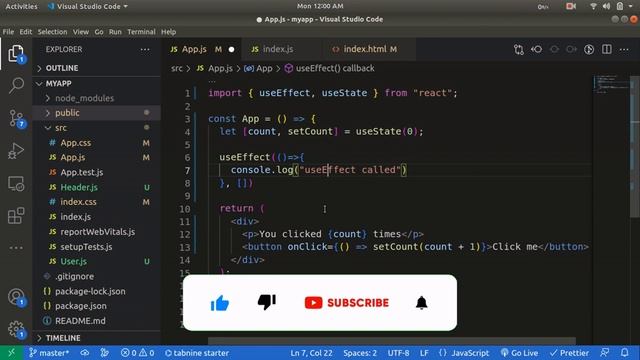Open the Run menu
Viewport: 640px width, 360px height.
pos(115,32)
